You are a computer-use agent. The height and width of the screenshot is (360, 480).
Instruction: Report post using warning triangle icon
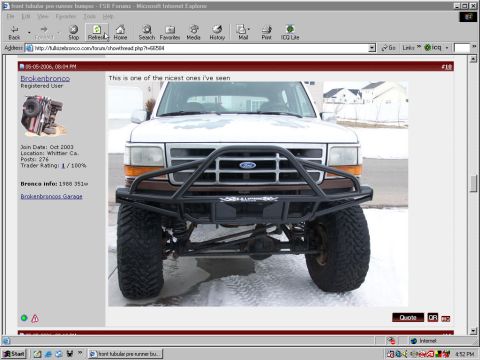point(35,319)
